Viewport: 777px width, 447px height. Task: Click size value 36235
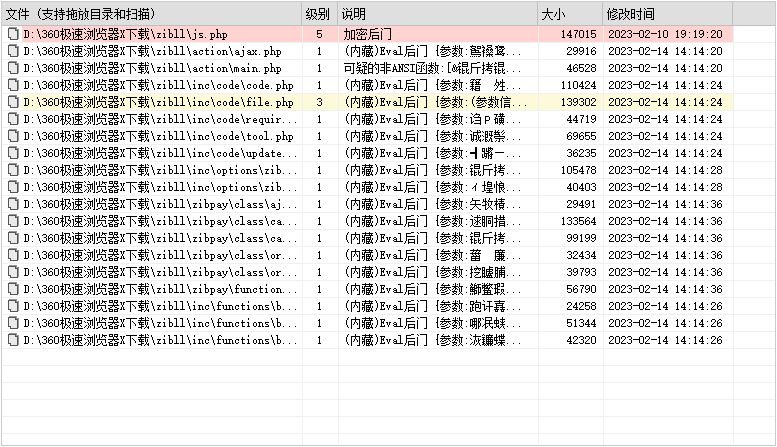pos(581,153)
